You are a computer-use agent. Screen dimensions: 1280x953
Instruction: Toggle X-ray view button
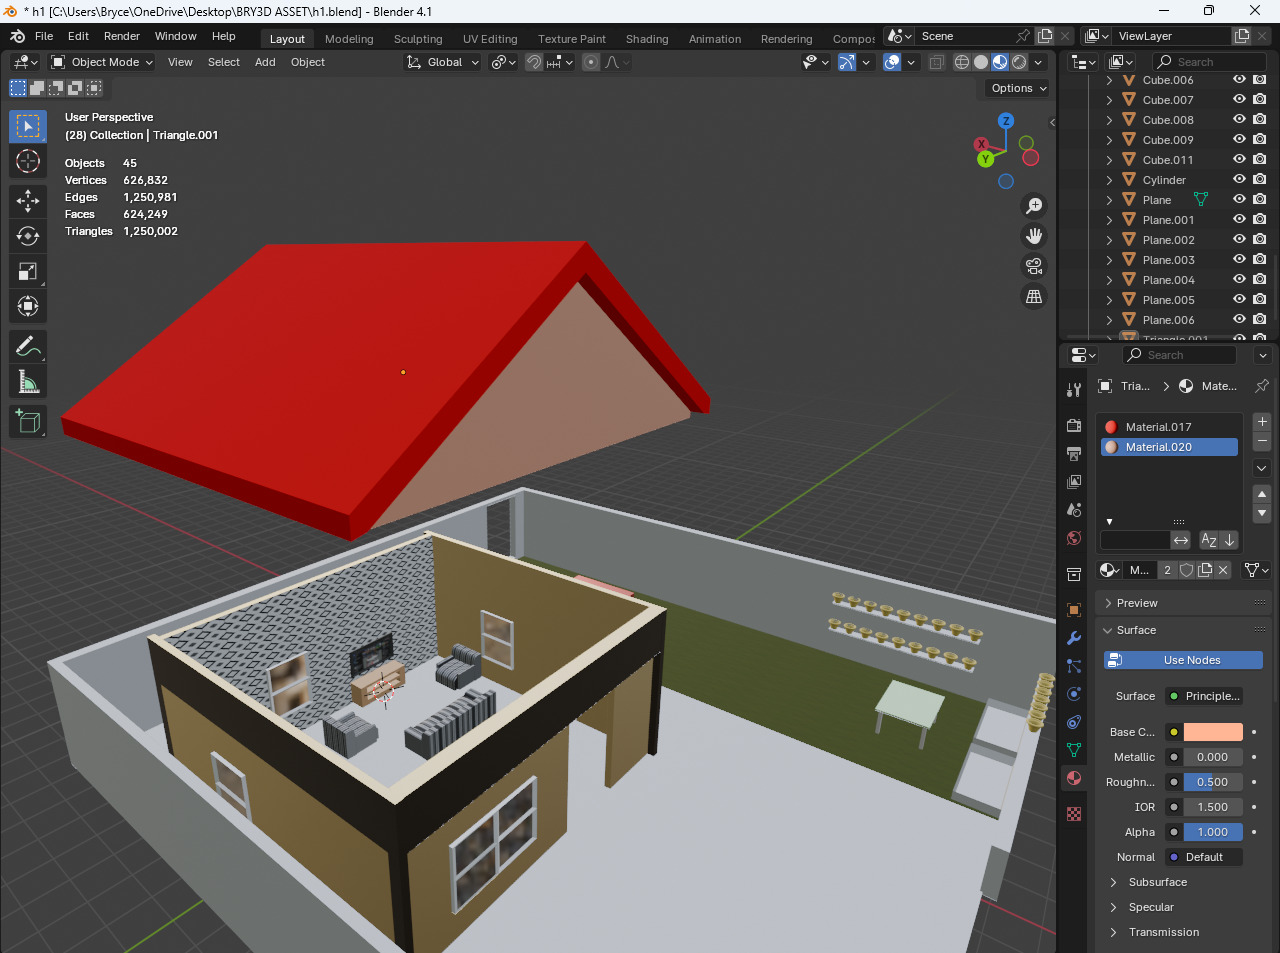[937, 62]
